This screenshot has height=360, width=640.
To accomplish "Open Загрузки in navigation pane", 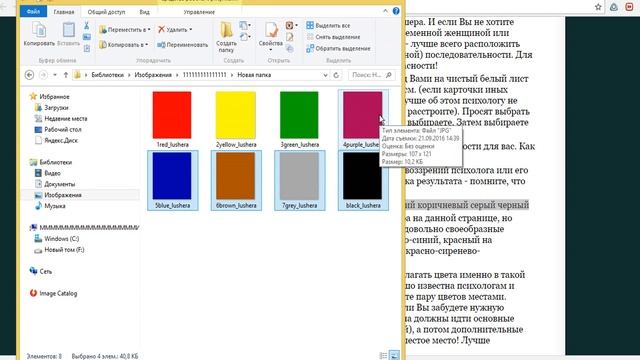I will [x=56, y=108].
